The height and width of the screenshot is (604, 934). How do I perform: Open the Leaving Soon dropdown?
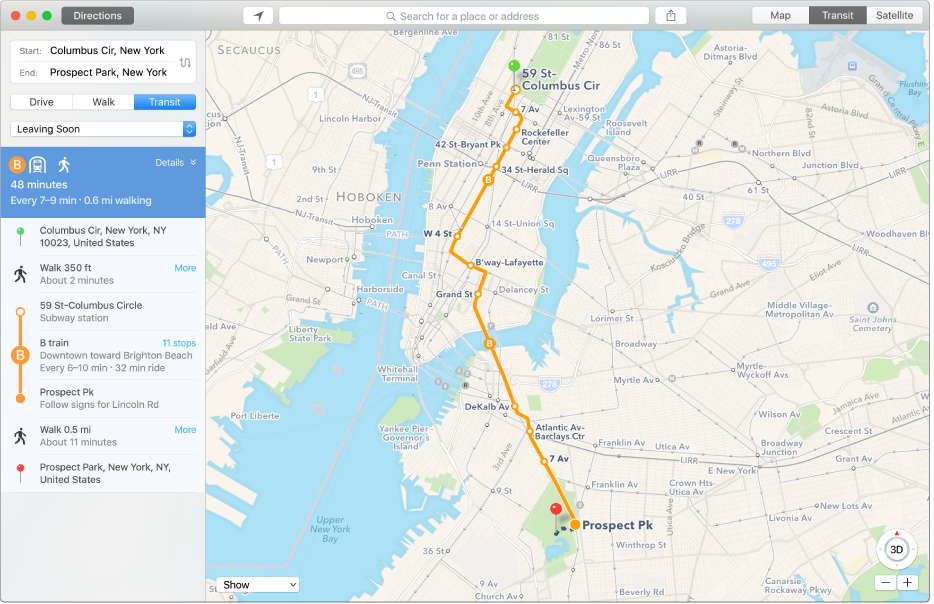tap(103, 129)
